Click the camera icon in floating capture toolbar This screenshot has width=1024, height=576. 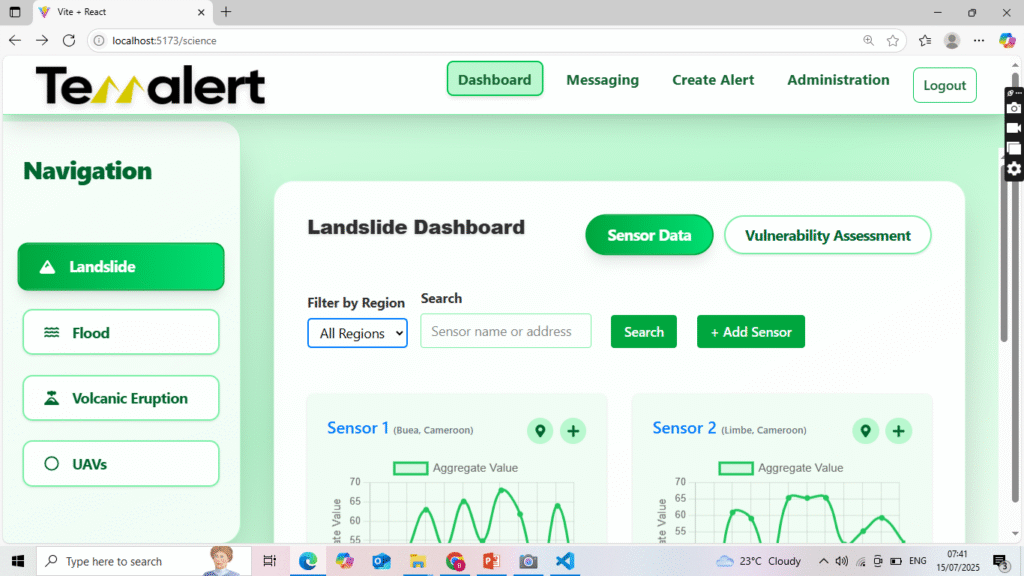point(1014,108)
